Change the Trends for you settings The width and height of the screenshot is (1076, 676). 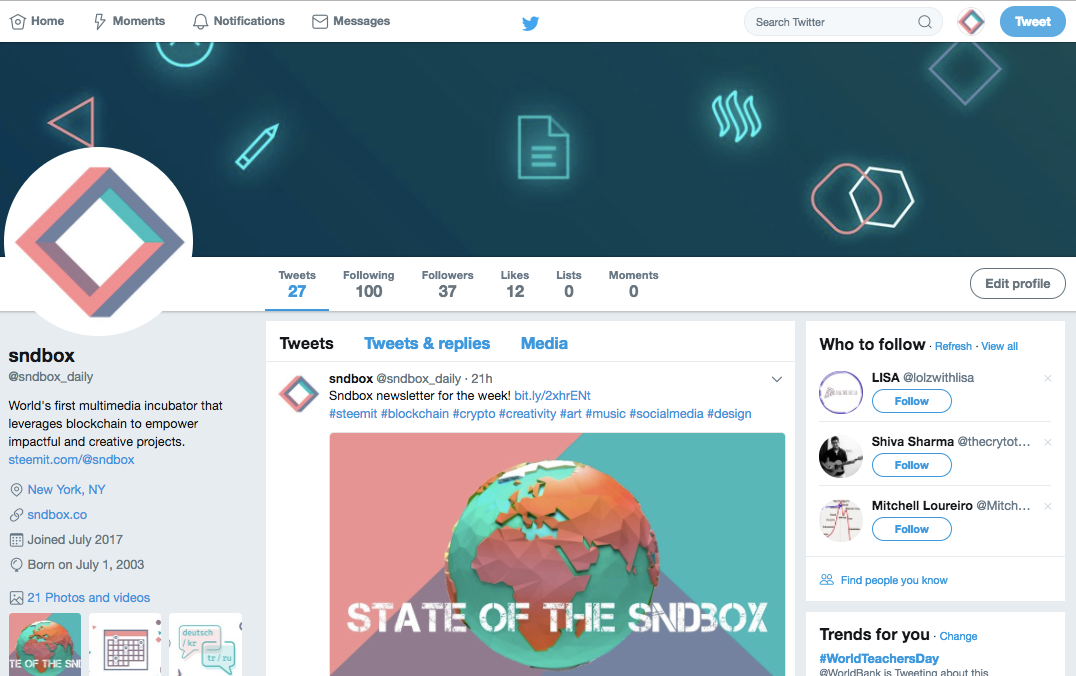pos(958,636)
